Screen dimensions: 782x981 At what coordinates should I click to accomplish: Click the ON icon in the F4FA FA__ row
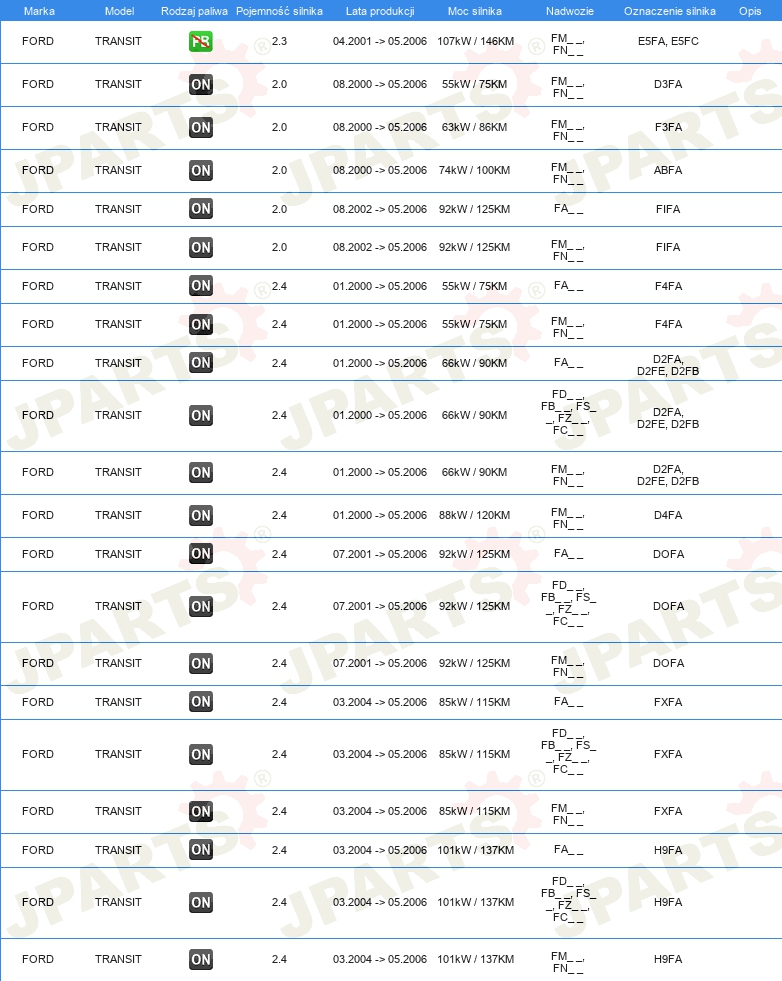click(x=201, y=286)
